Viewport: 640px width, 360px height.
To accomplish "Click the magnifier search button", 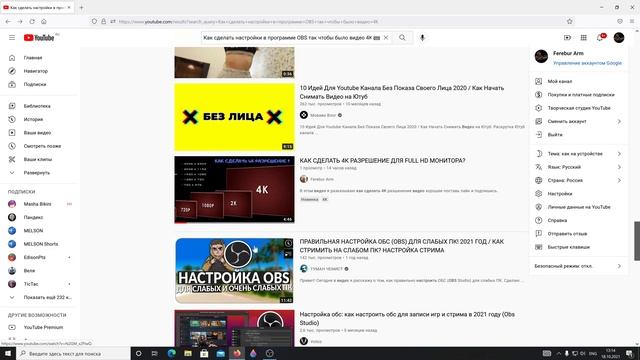I will 402,38.
